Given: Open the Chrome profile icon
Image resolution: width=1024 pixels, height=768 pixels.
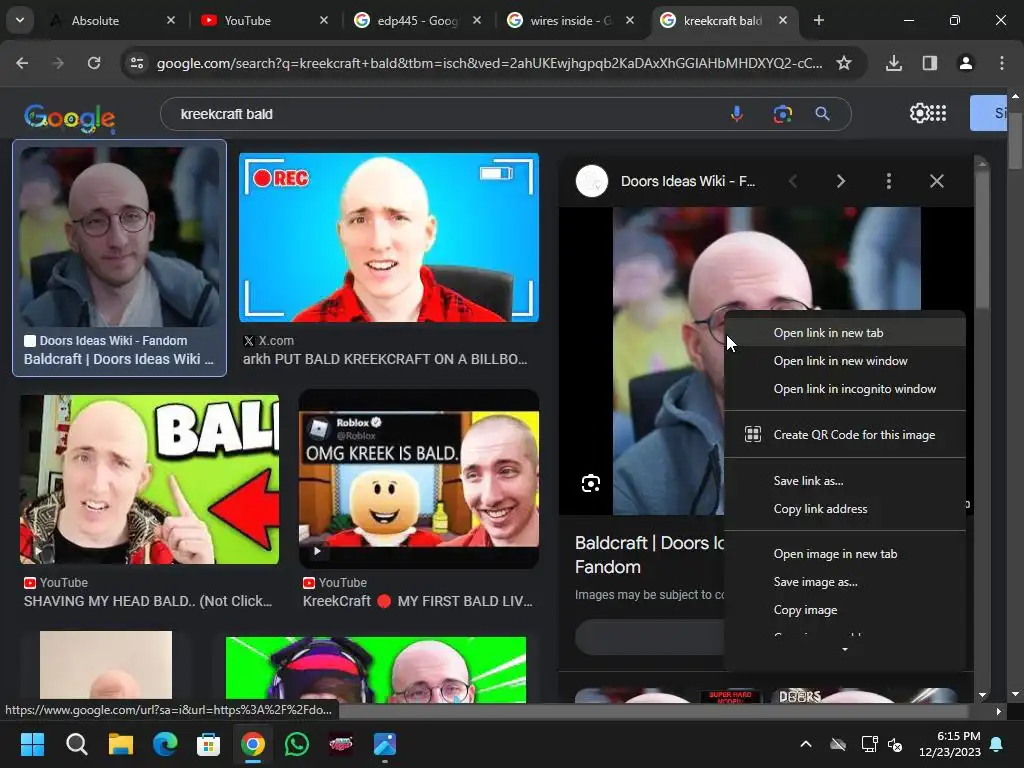Looking at the screenshot, I should click(x=965, y=63).
